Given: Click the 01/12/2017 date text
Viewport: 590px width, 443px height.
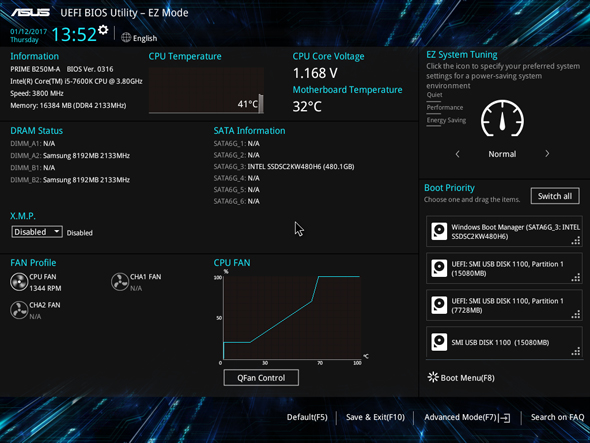Looking at the screenshot, I should [x=29, y=32].
